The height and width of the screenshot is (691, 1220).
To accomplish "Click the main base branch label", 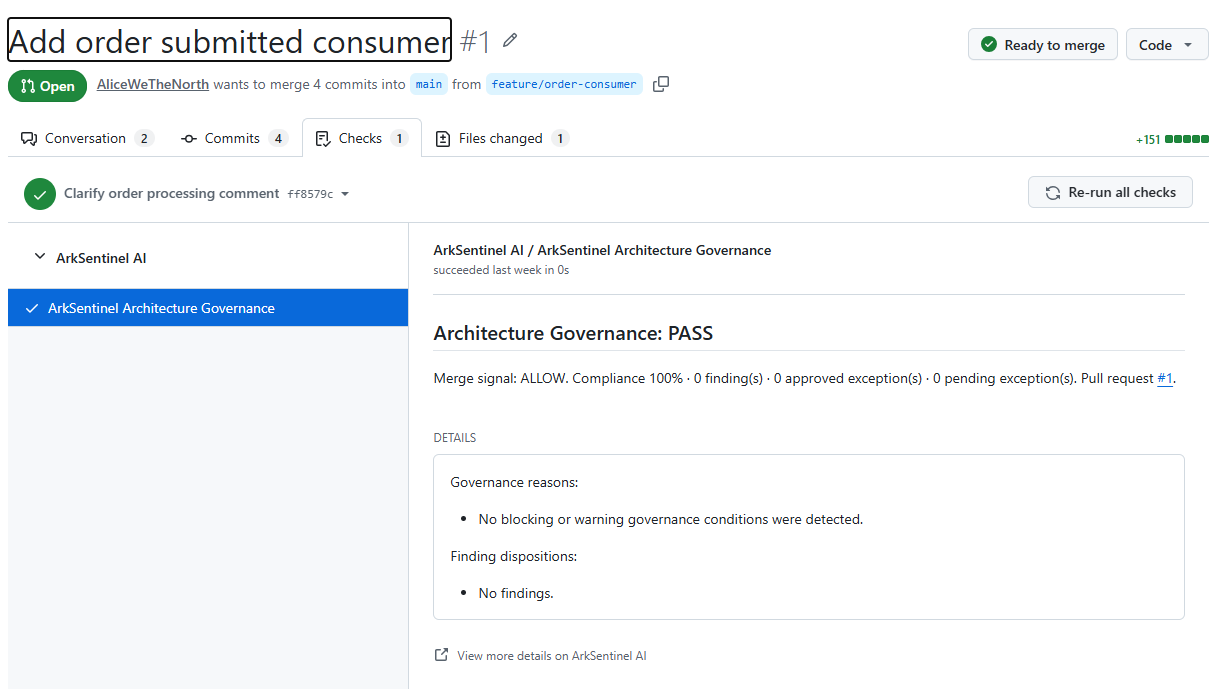I will pyautogui.click(x=429, y=84).
